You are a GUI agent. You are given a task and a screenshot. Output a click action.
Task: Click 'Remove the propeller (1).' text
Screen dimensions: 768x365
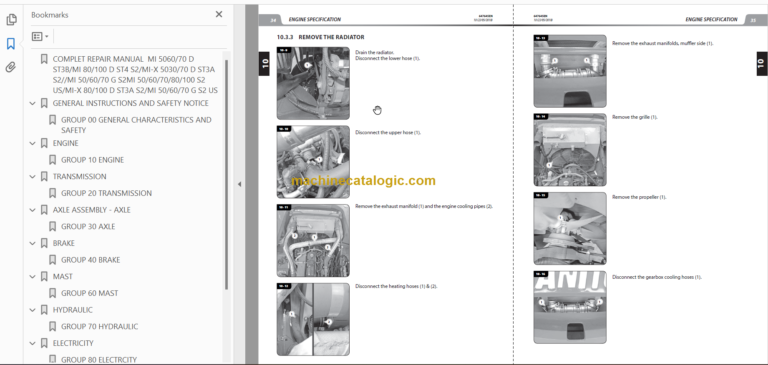(x=639, y=197)
